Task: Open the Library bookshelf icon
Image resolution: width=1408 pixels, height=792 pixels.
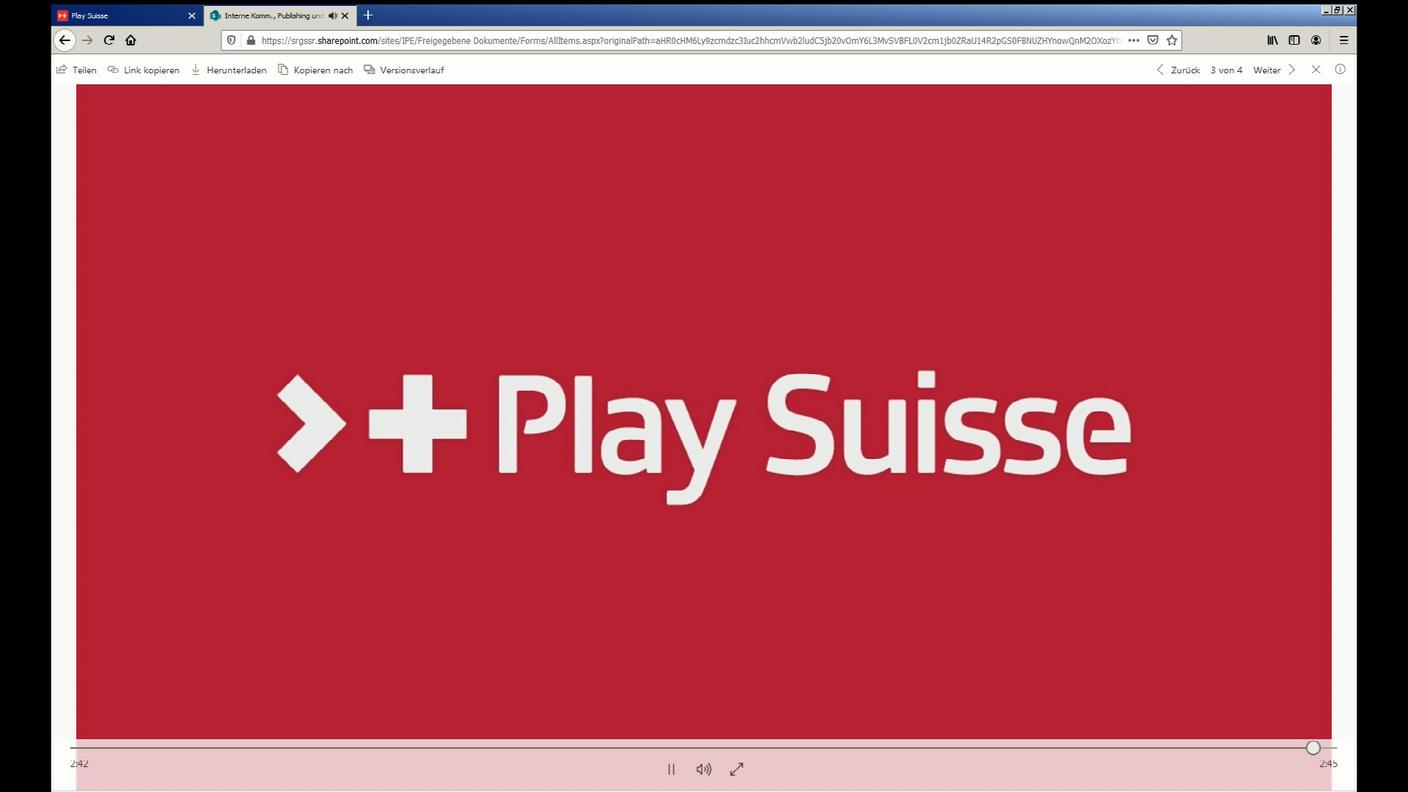Action: tap(1272, 40)
